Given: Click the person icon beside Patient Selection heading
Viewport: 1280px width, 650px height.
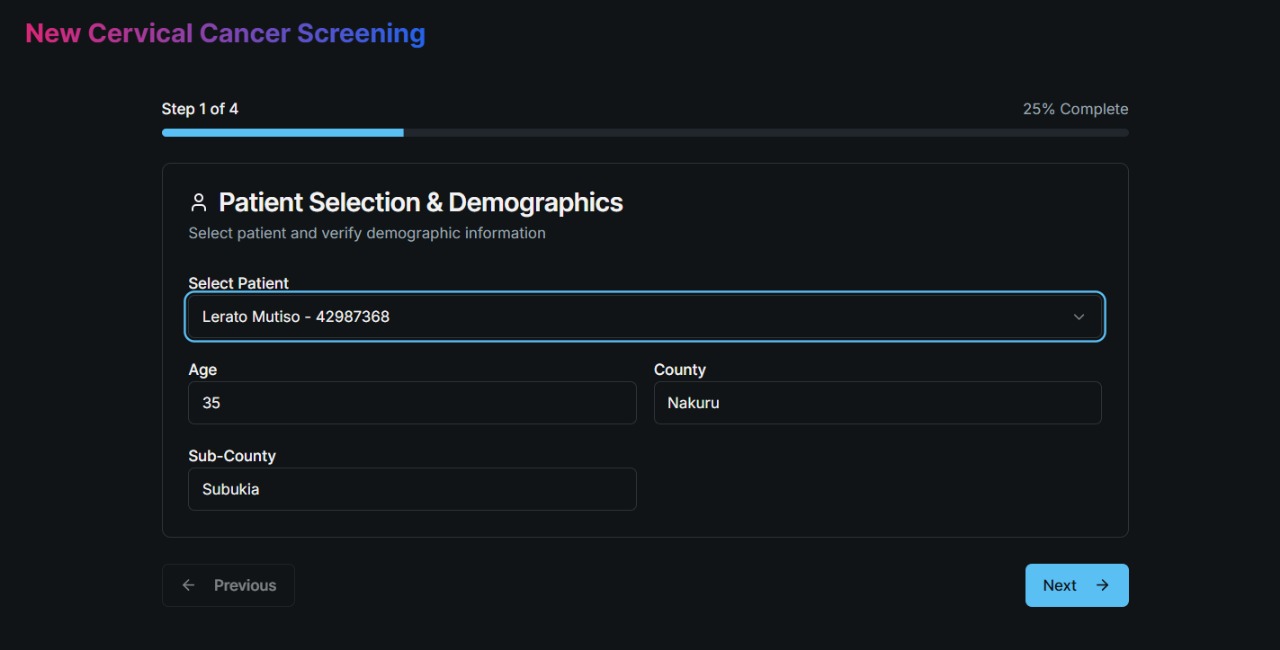Looking at the screenshot, I should pyautogui.click(x=198, y=203).
